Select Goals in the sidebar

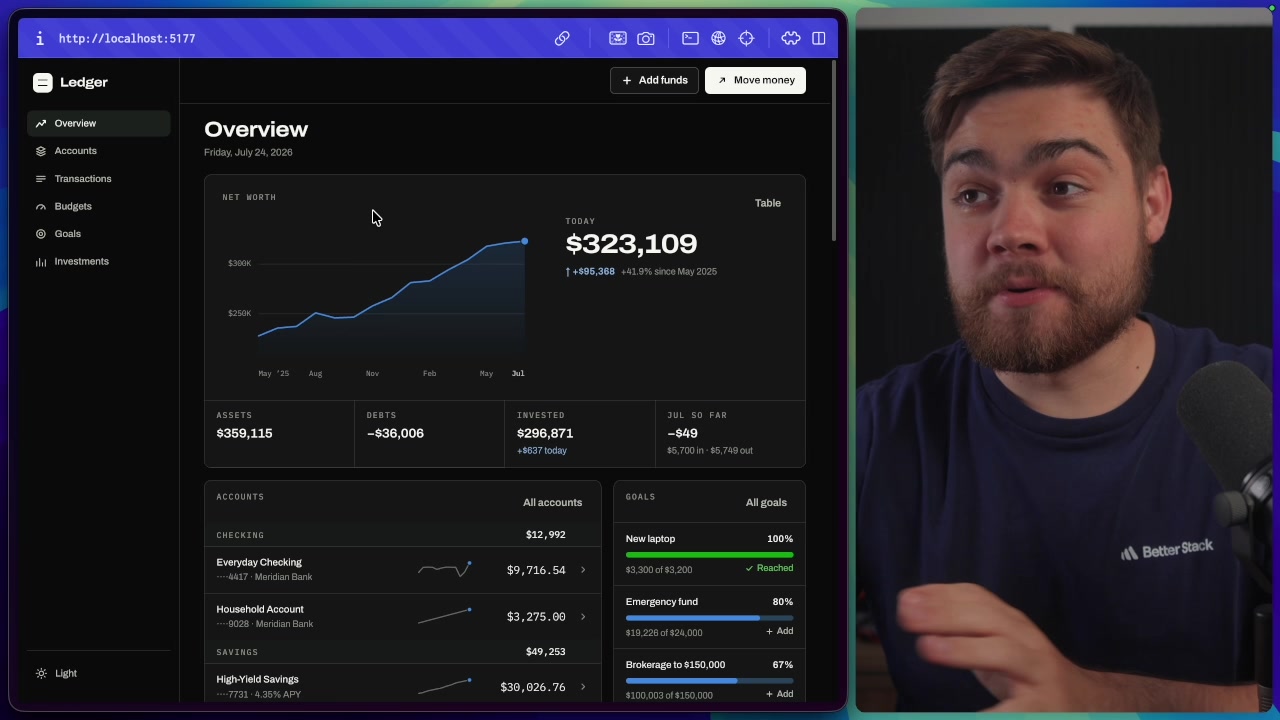click(x=99, y=234)
